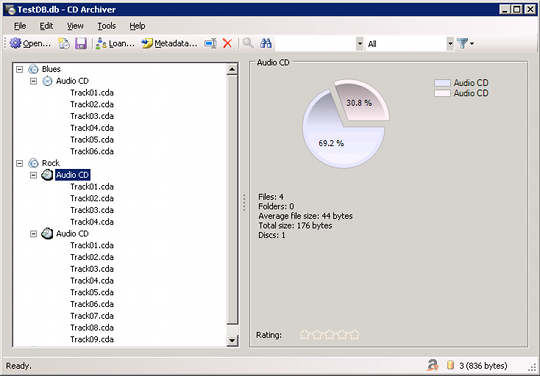Delete item with the red X icon
The height and width of the screenshot is (376, 540).
[227, 43]
